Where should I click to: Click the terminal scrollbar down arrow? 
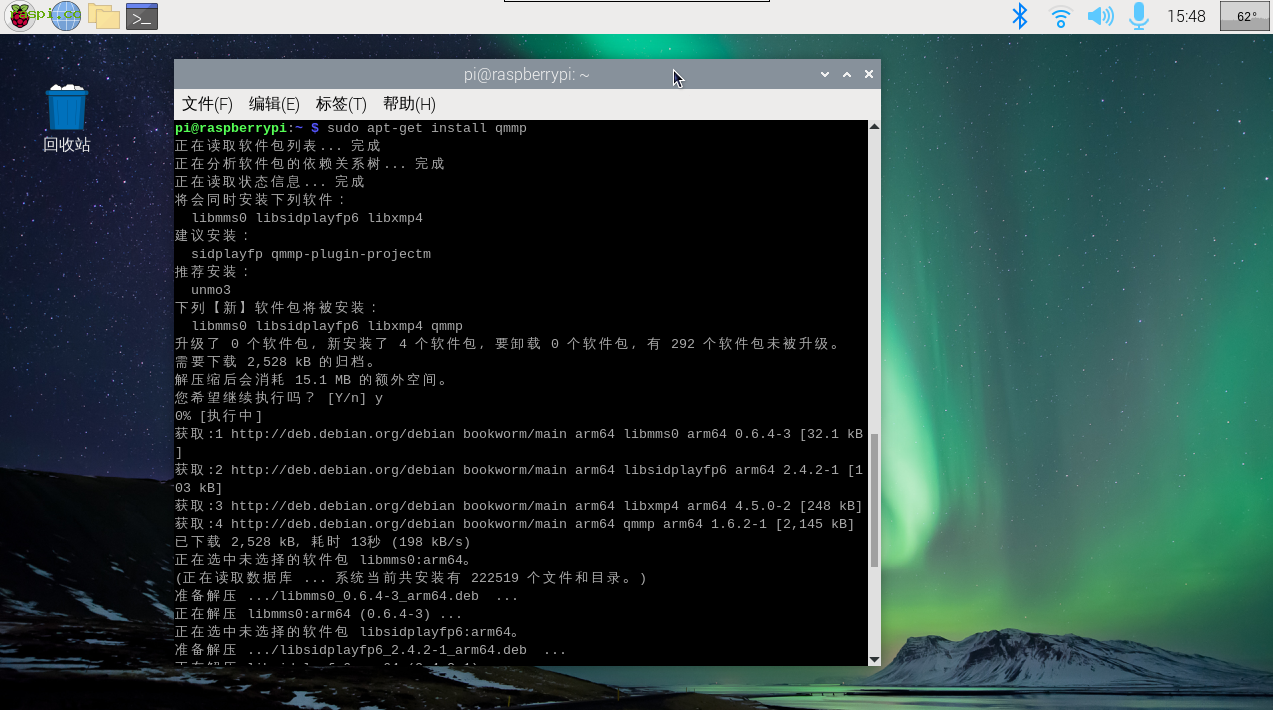pos(874,659)
